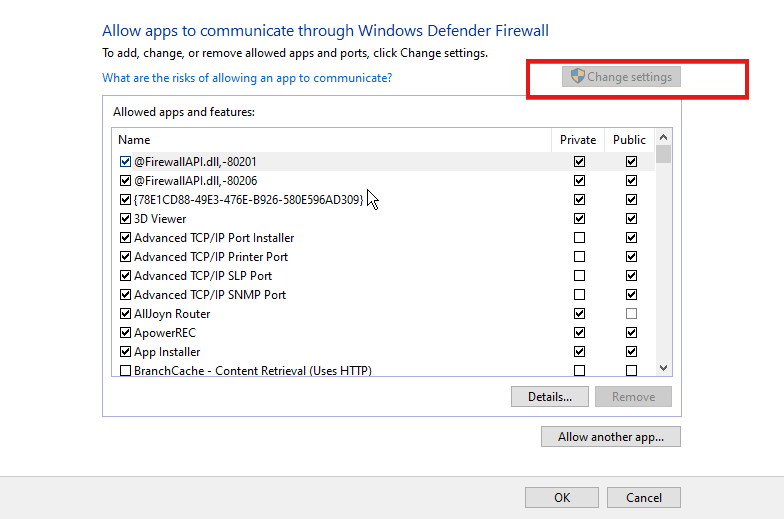
Task: Select the Advanced TCP/IP SLP Port row
Action: tap(384, 276)
